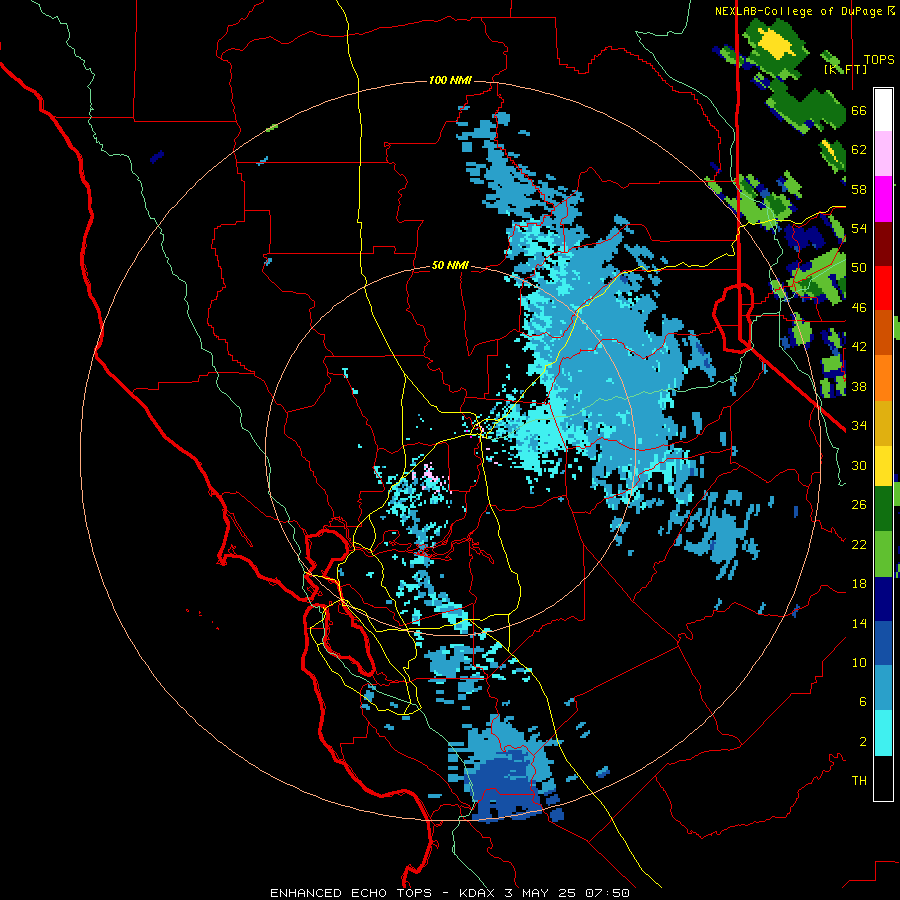Image resolution: width=900 pixels, height=900 pixels.
Task: Click the 30 legend value
Action: point(859,465)
